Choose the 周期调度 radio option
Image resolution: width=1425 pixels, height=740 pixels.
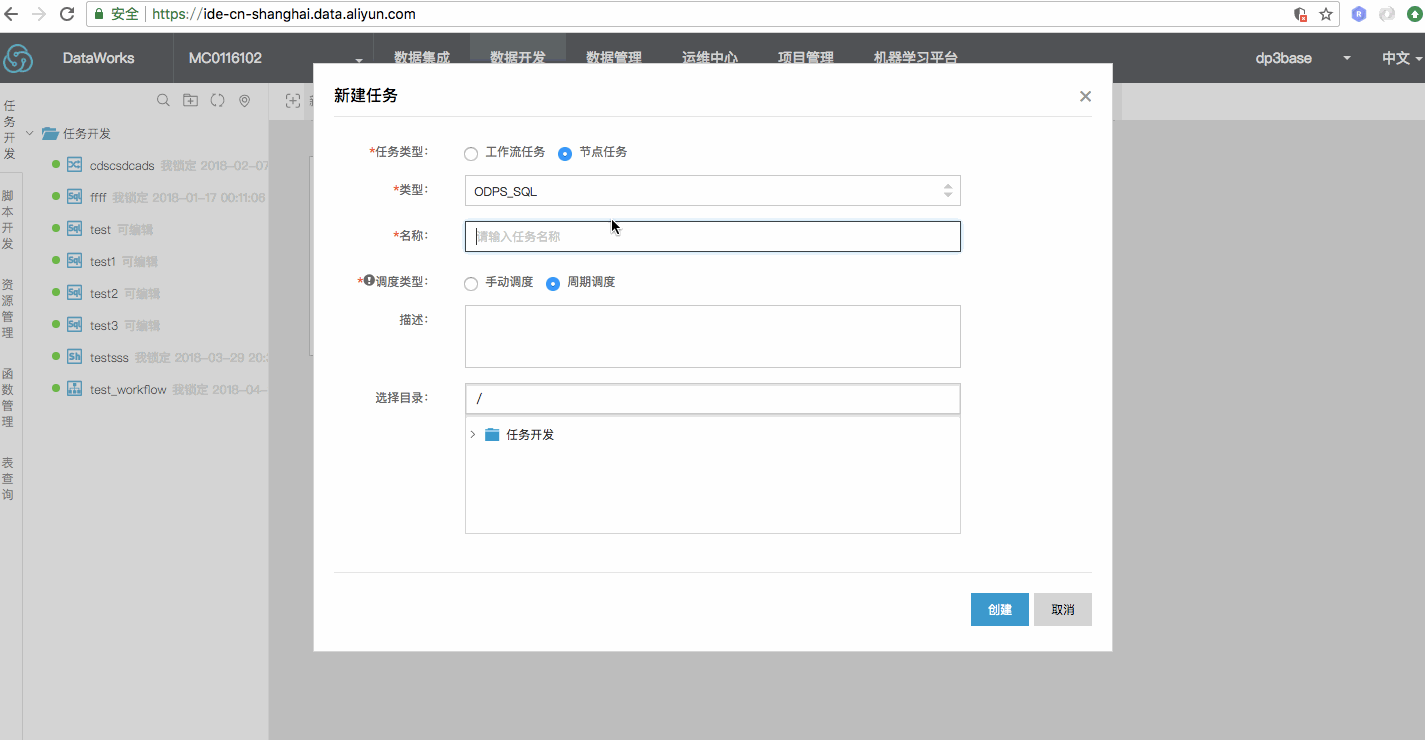tap(553, 283)
